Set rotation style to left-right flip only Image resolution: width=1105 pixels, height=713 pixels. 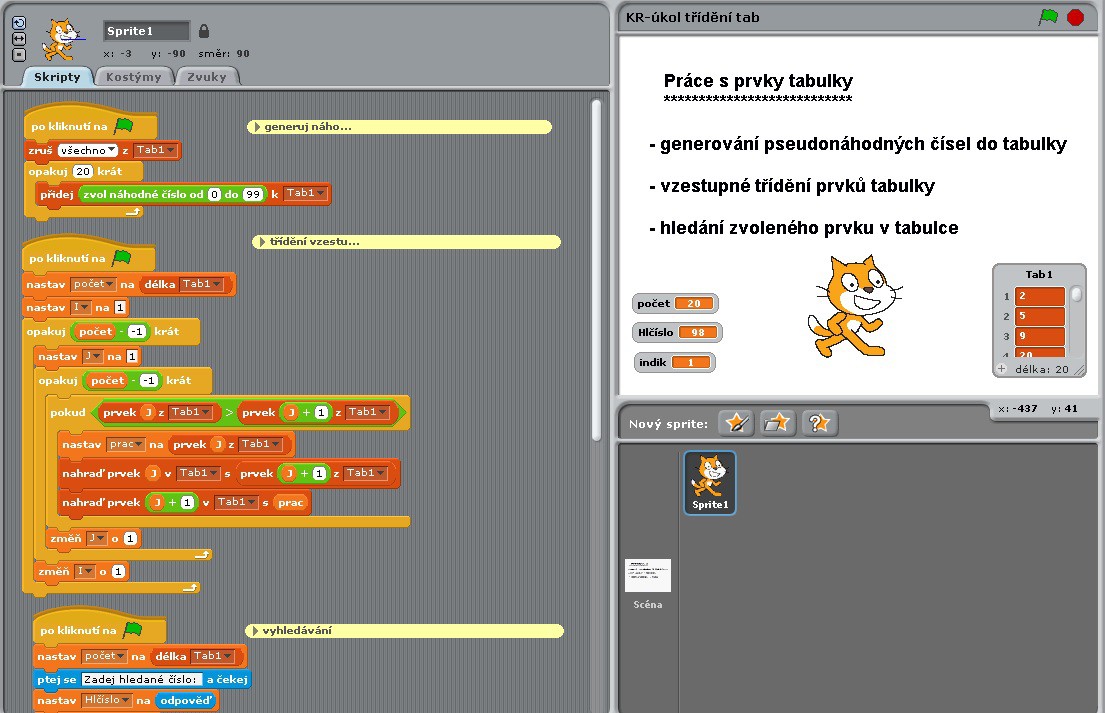click(18, 38)
